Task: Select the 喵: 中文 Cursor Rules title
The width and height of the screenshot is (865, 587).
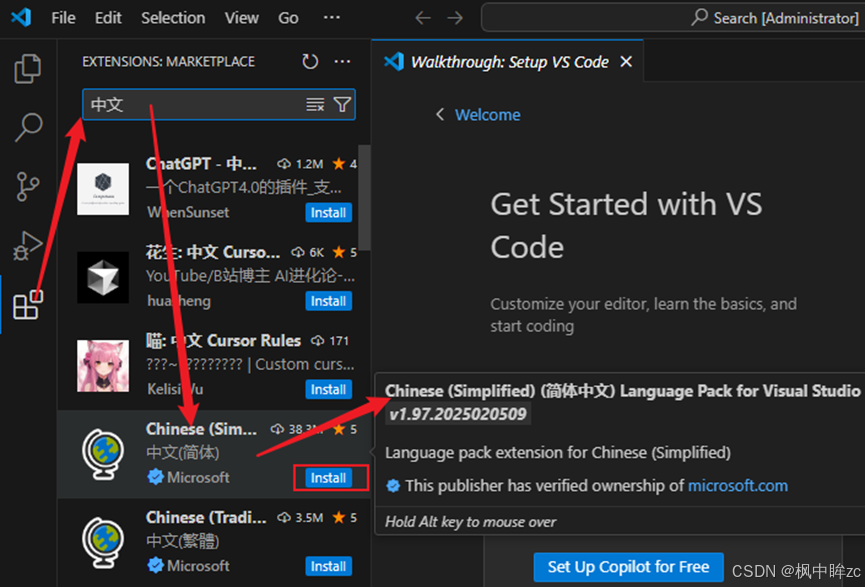Action: [223, 341]
